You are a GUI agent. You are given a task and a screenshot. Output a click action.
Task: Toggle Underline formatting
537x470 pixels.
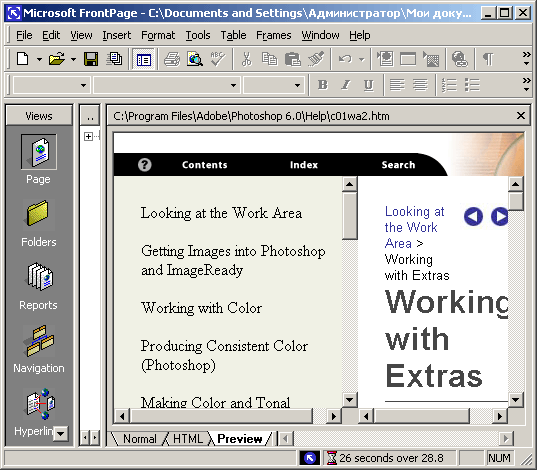pos(369,85)
